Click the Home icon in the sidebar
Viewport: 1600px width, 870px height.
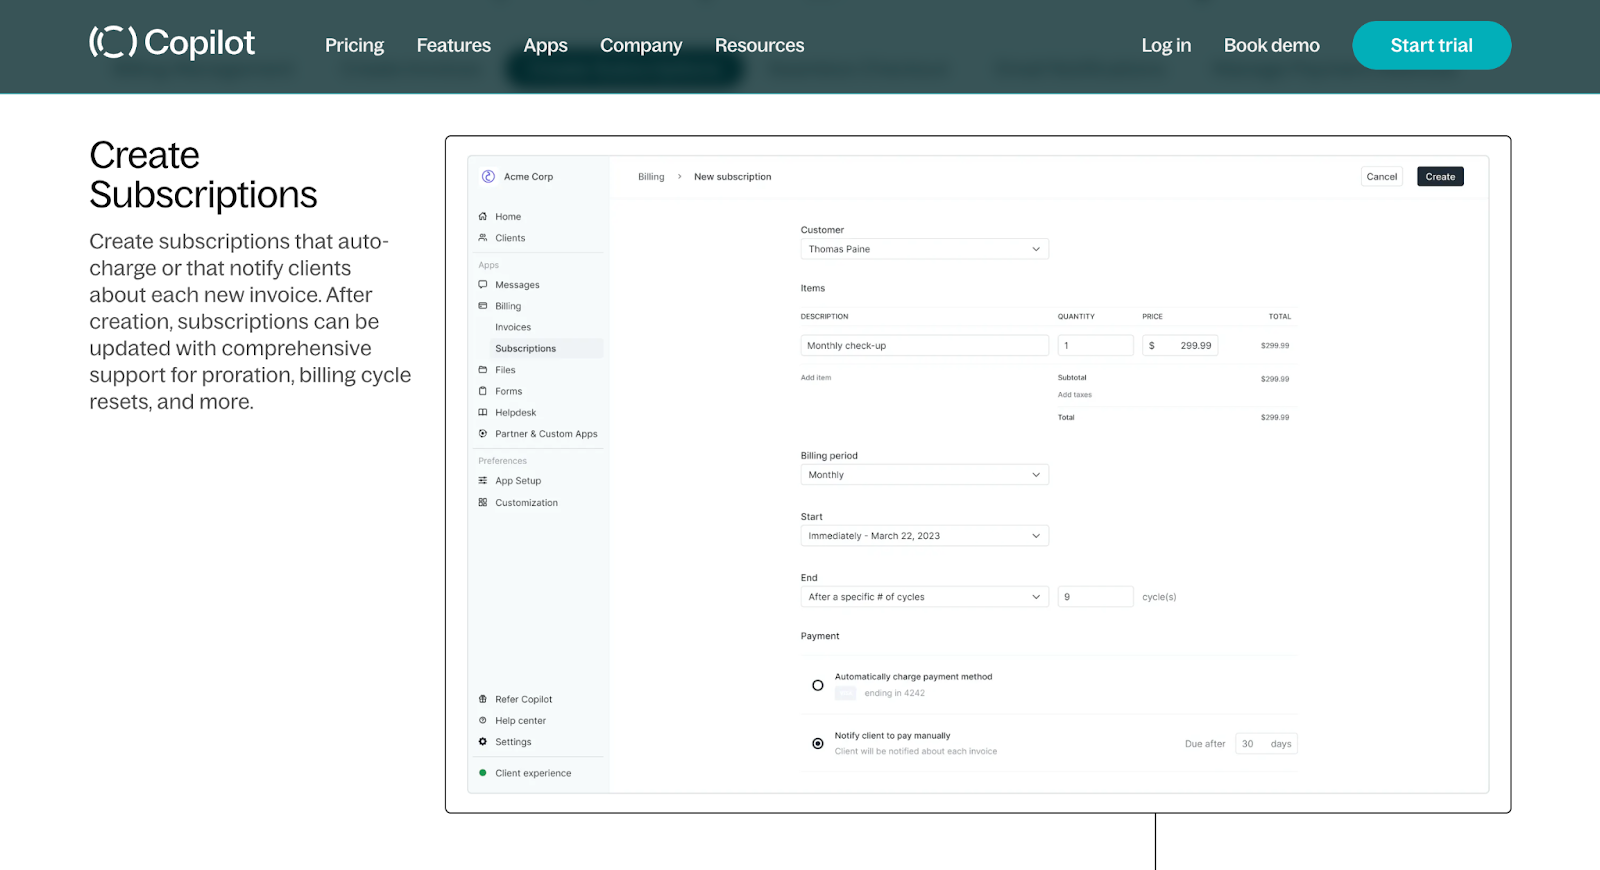tap(483, 216)
